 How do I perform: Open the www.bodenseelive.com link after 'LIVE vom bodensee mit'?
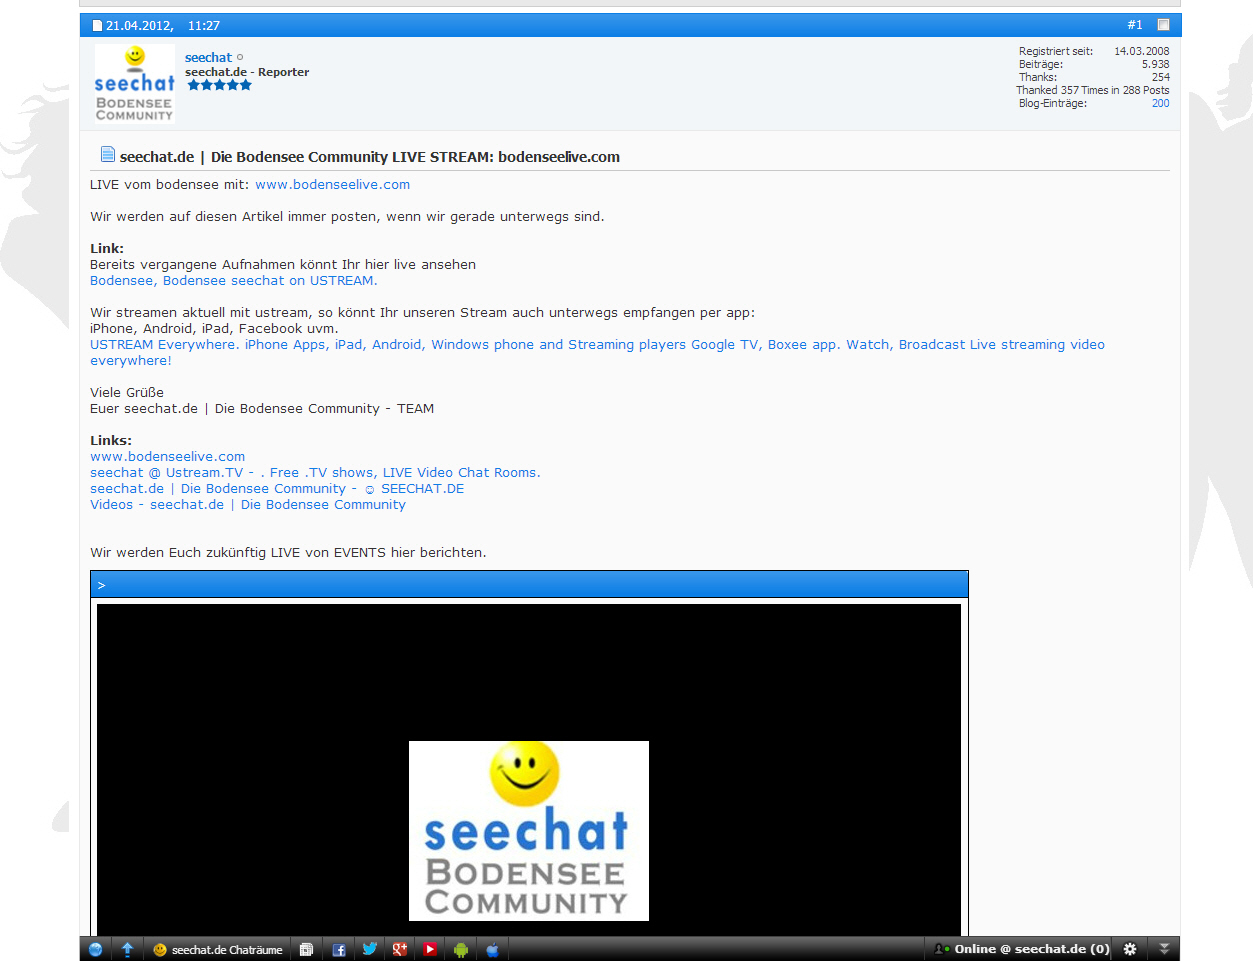click(x=332, y=185)
